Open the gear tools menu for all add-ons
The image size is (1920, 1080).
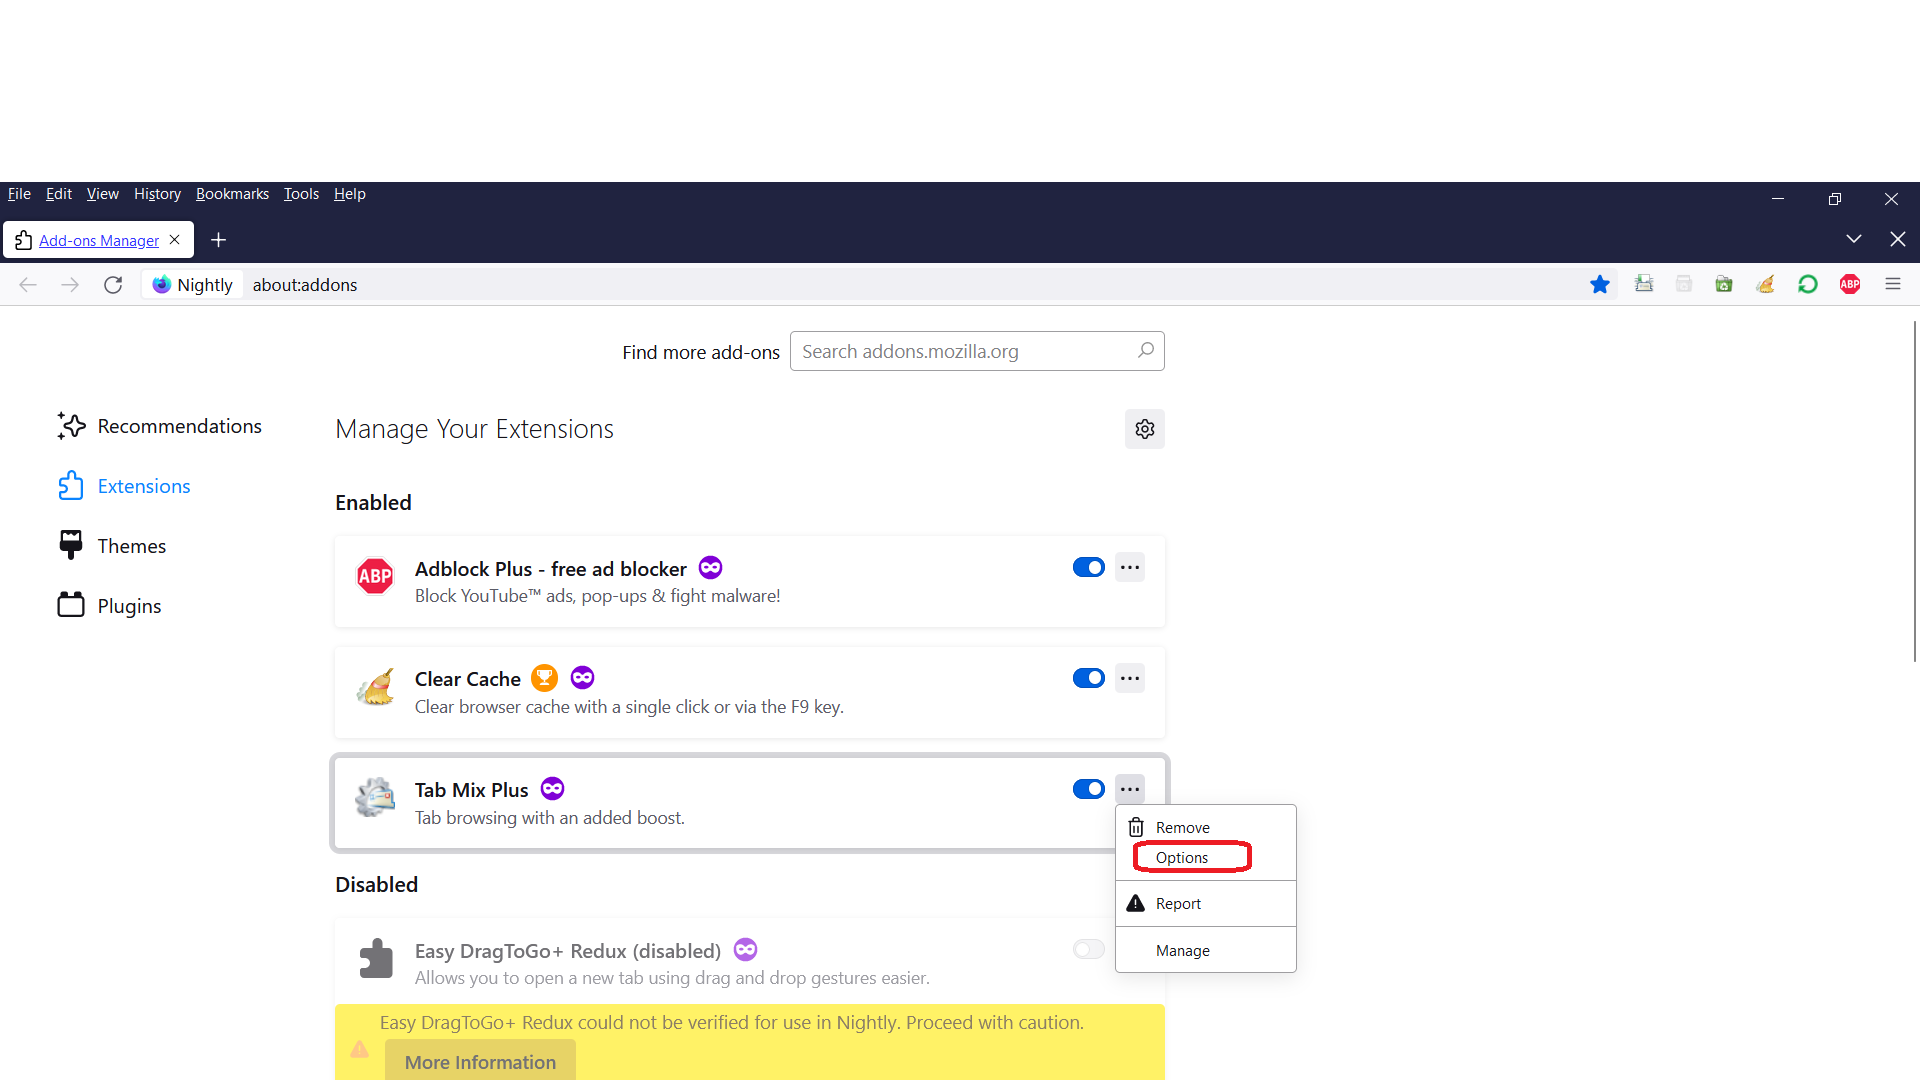(x=1145, y=429)
